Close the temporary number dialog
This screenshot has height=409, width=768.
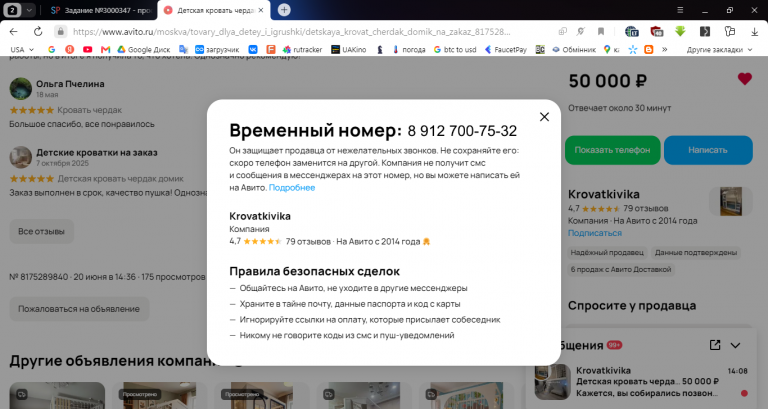click(x=544, y=117)
